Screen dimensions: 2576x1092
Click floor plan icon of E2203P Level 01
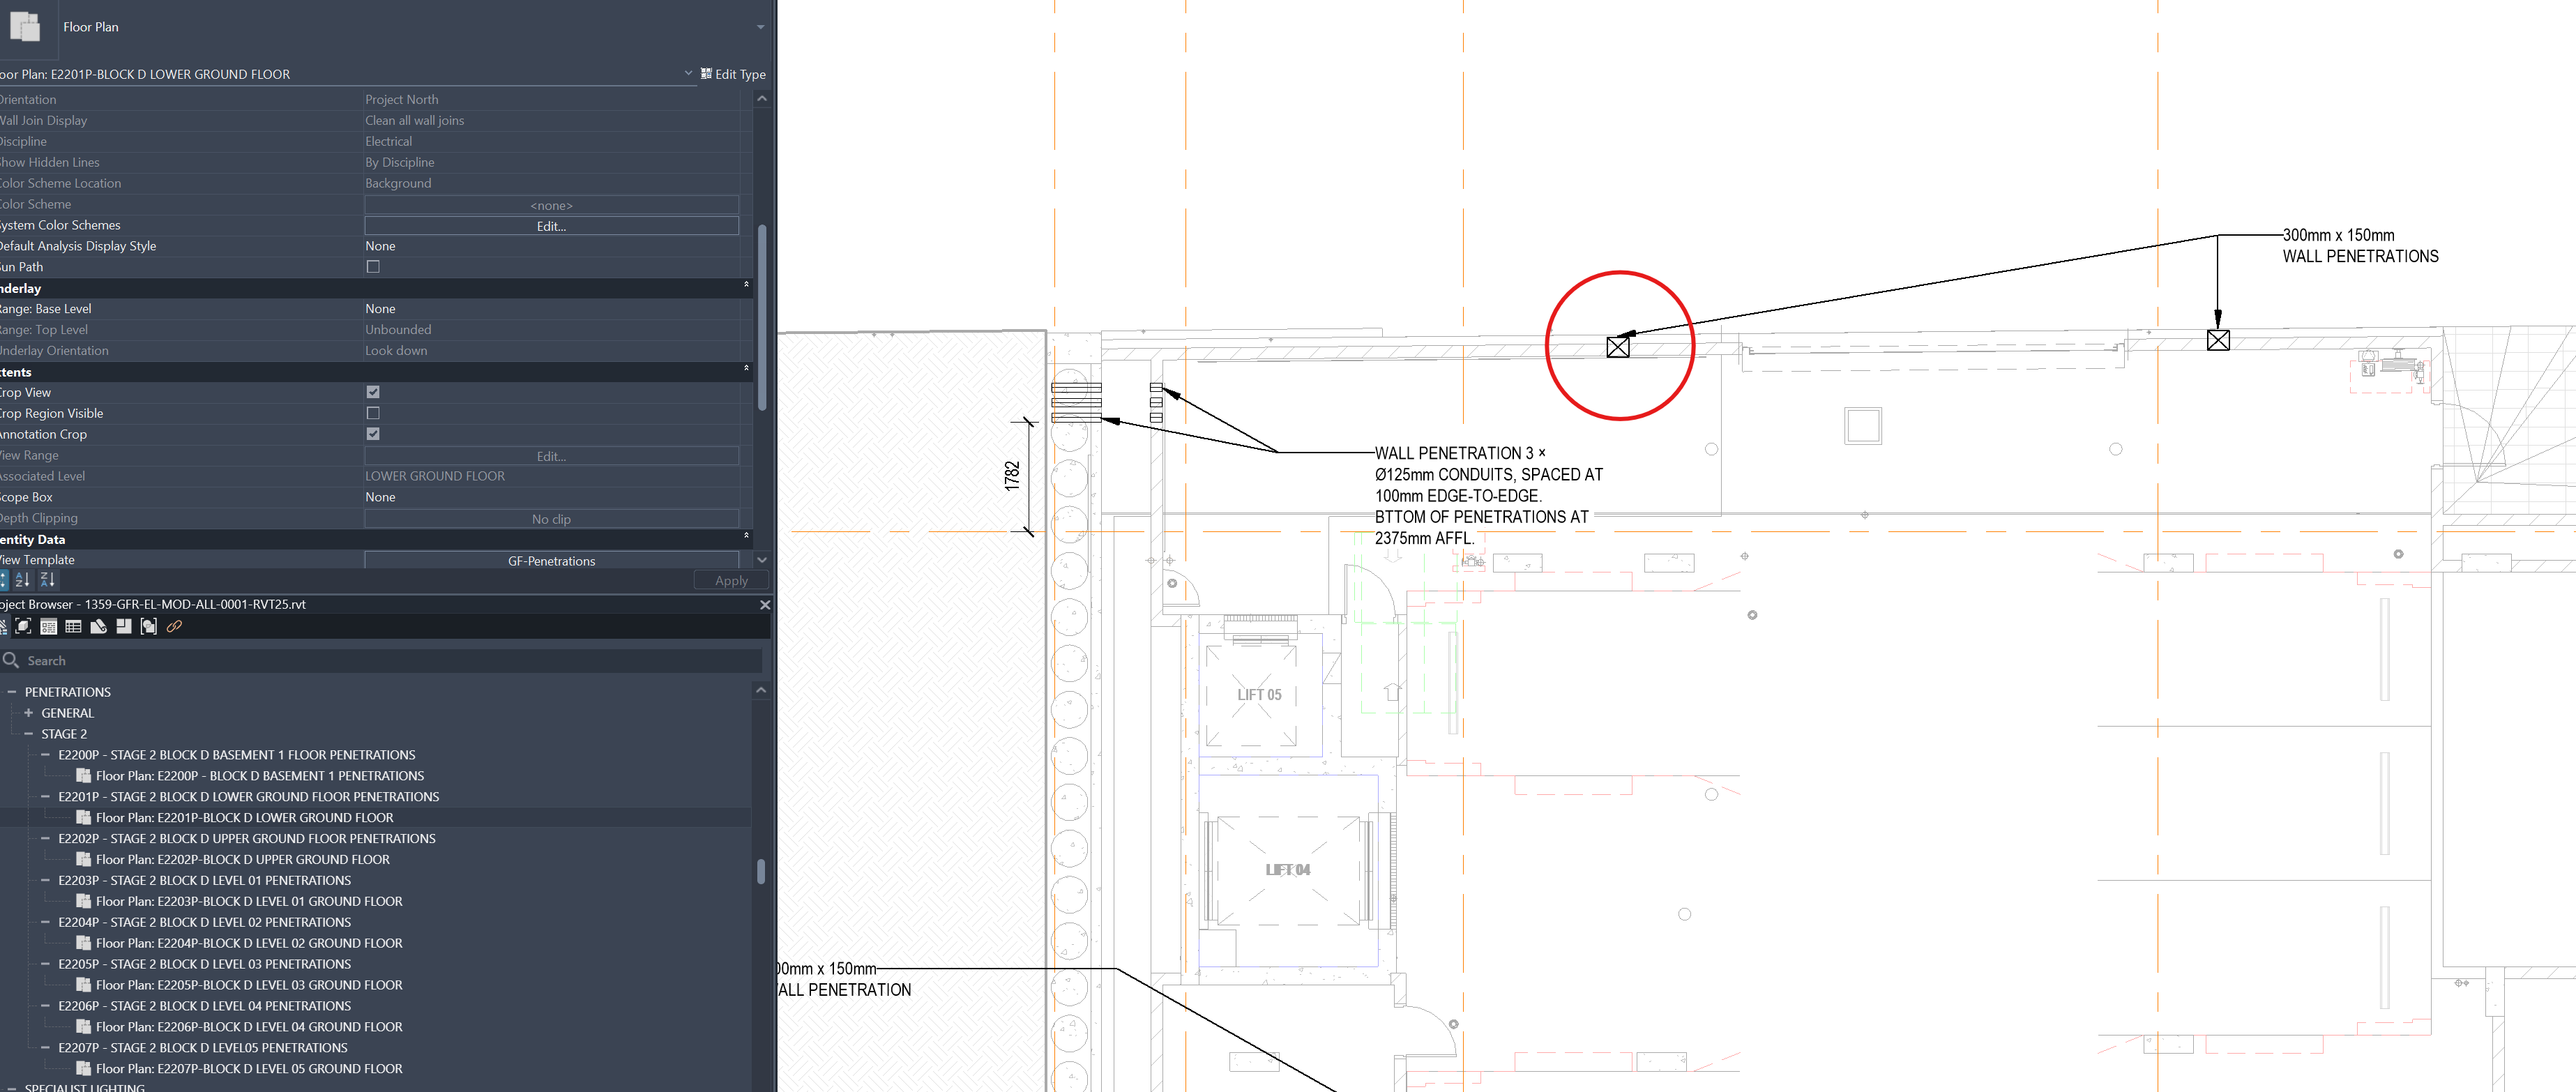click(84, 902)
